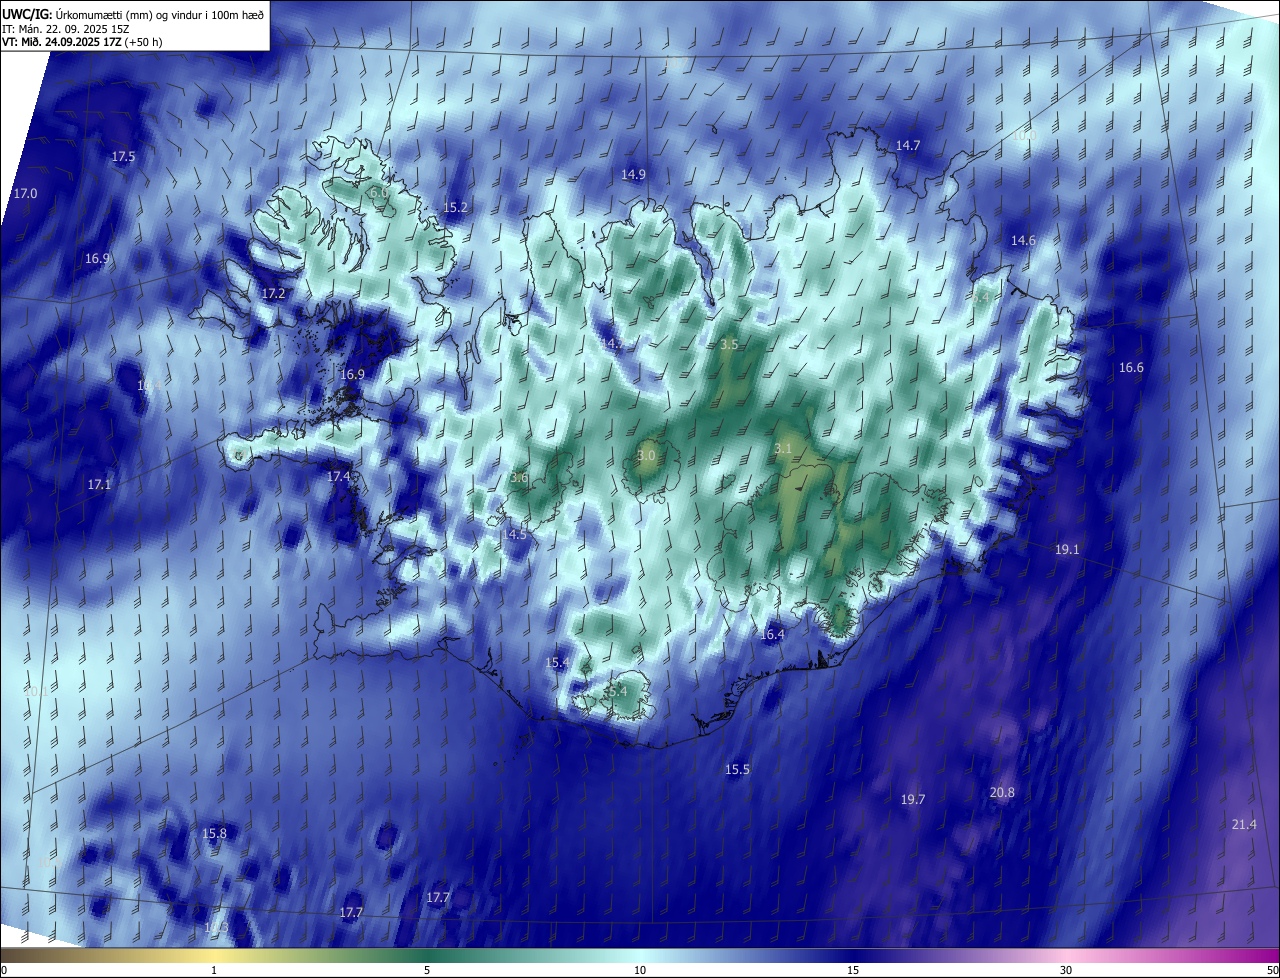This screenshot has width=1280, height=978.
Task: Click the 17.5 value label
Action: 123,157
